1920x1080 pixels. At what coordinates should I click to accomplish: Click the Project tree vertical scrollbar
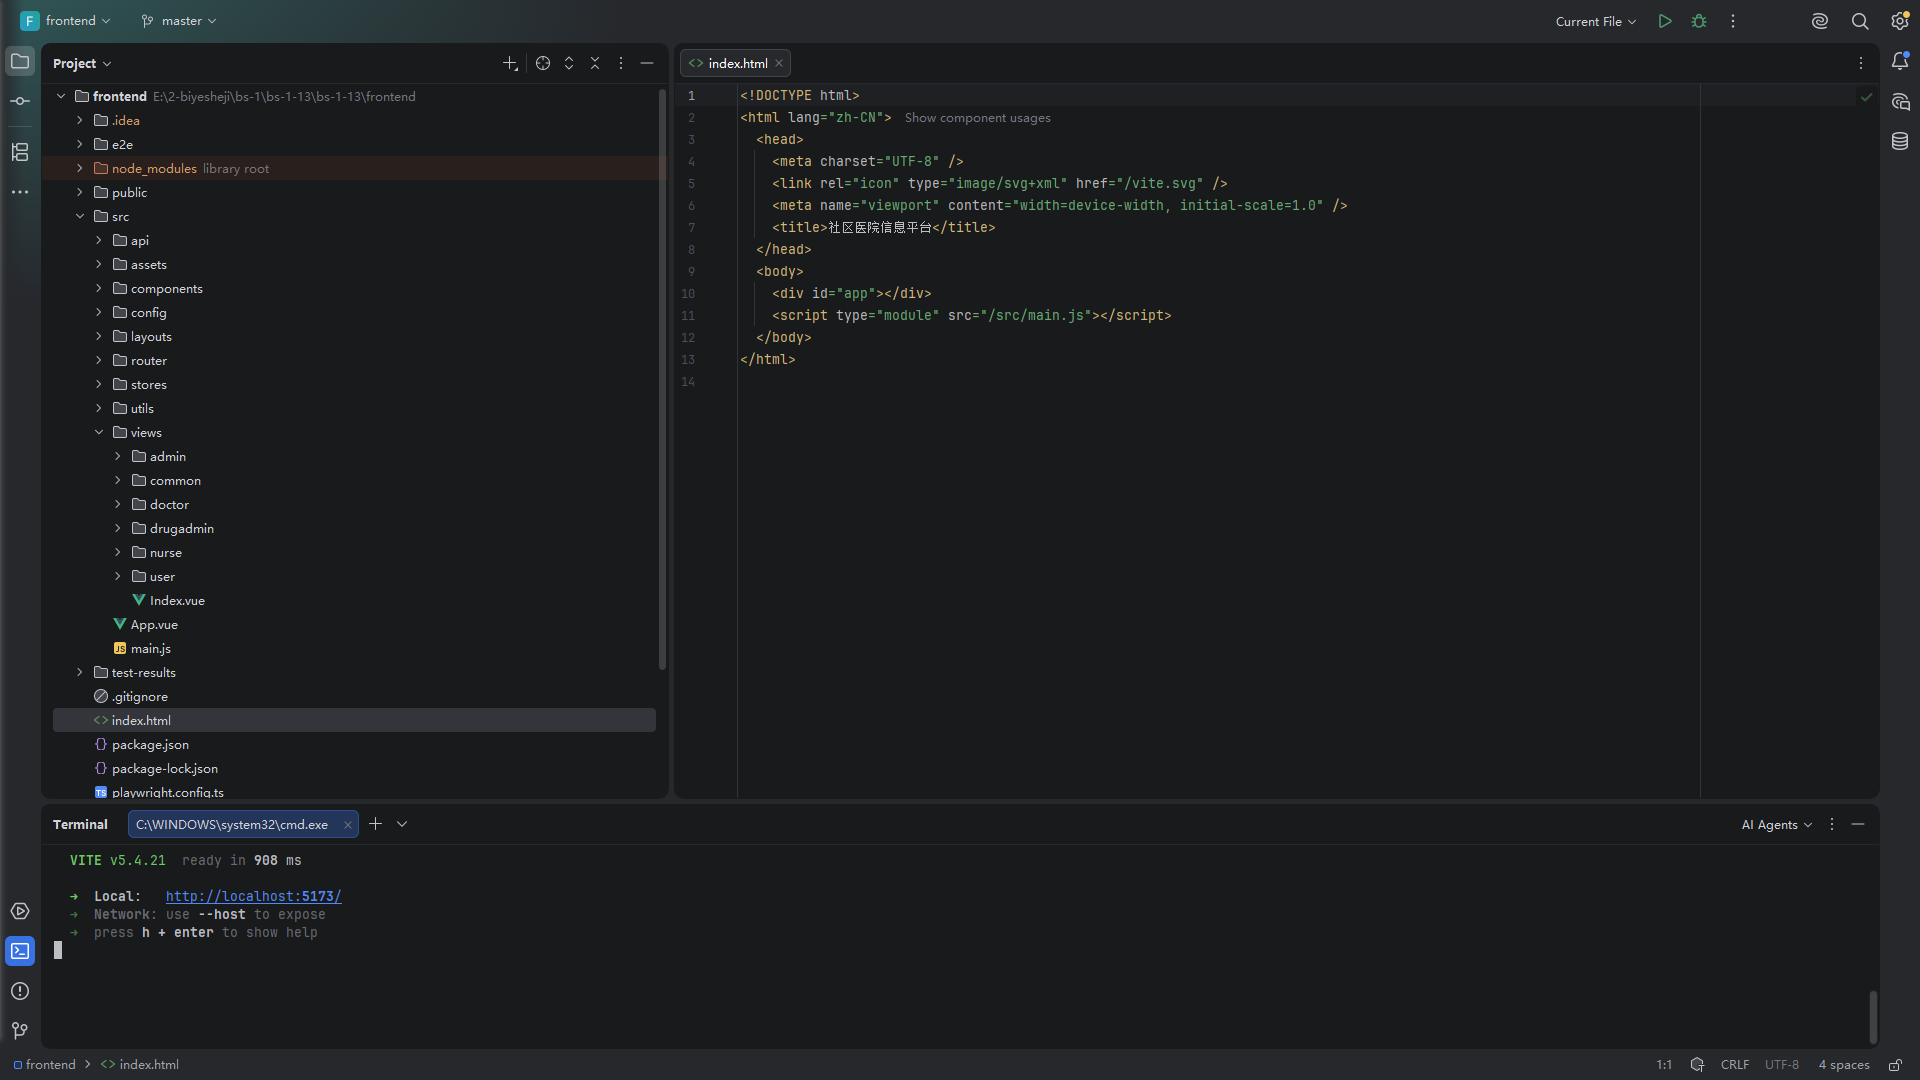point(662,380)
